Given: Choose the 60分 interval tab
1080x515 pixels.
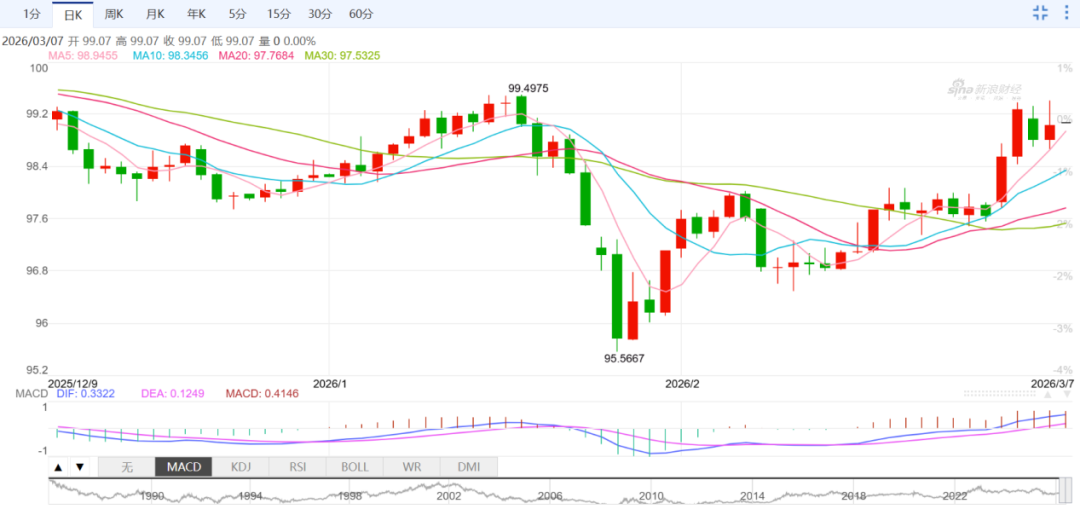Looking at the screenshot, I should (362, 14).
